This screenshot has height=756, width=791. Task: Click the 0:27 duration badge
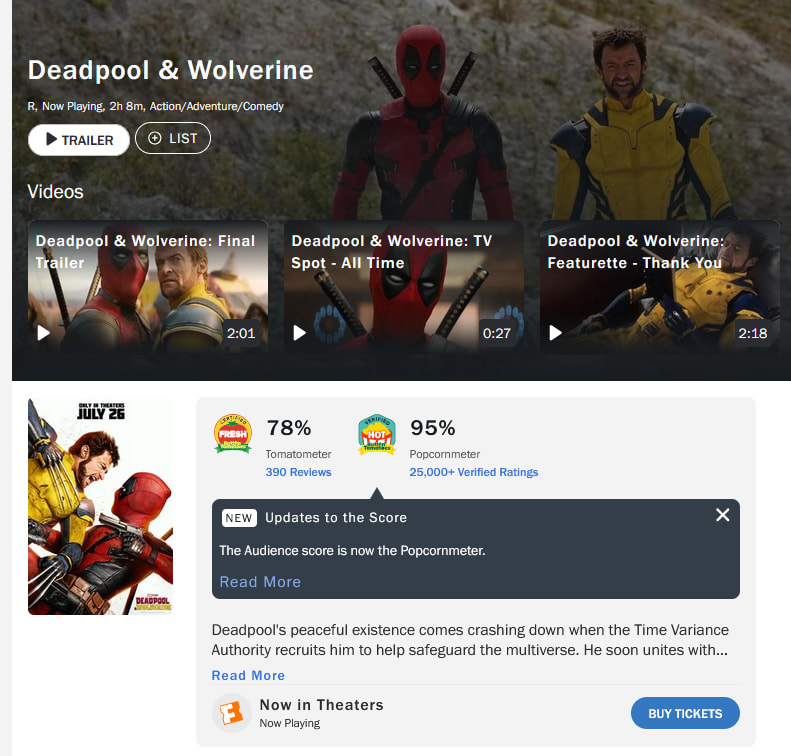coord(497,333)
